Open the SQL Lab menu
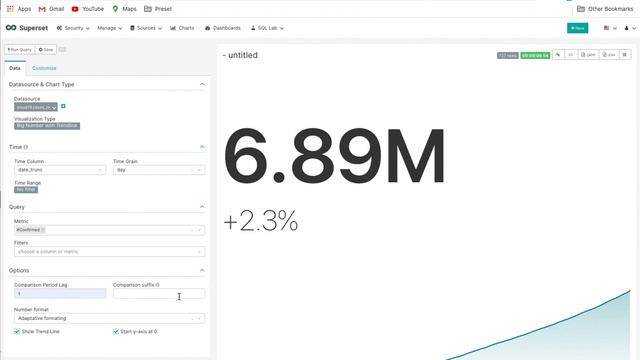 (267, 28)
